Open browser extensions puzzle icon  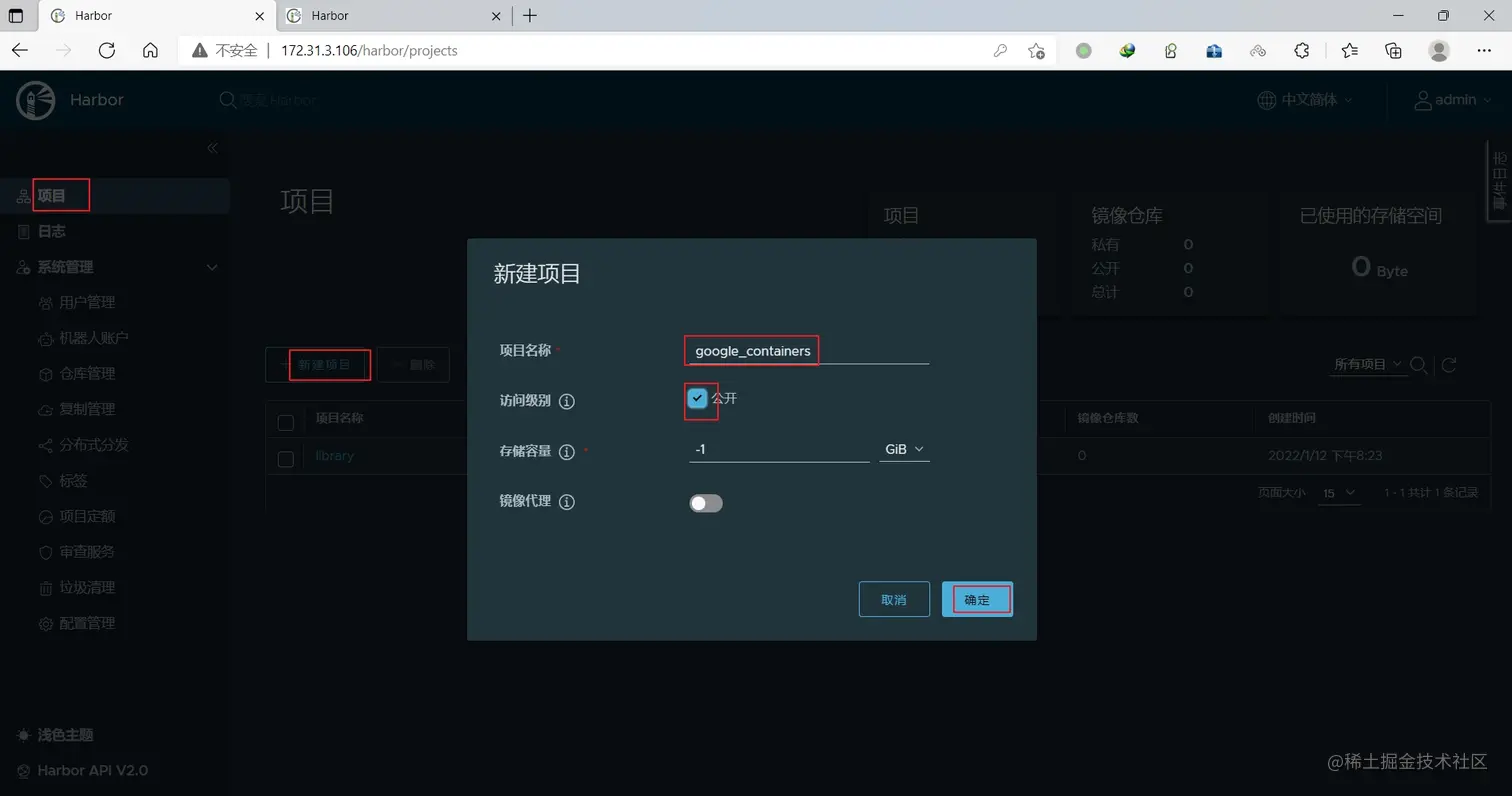coord(1301,50)
